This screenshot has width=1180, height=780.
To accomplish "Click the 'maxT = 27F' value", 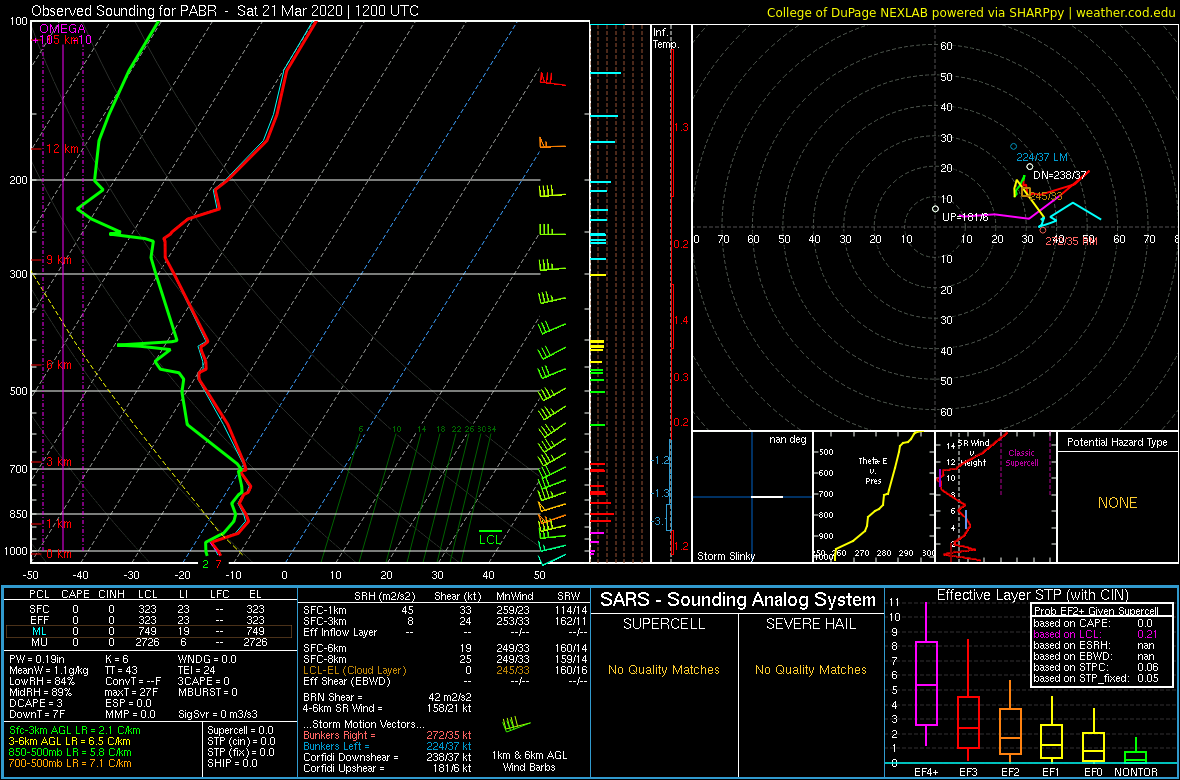I will click(129, 692).
